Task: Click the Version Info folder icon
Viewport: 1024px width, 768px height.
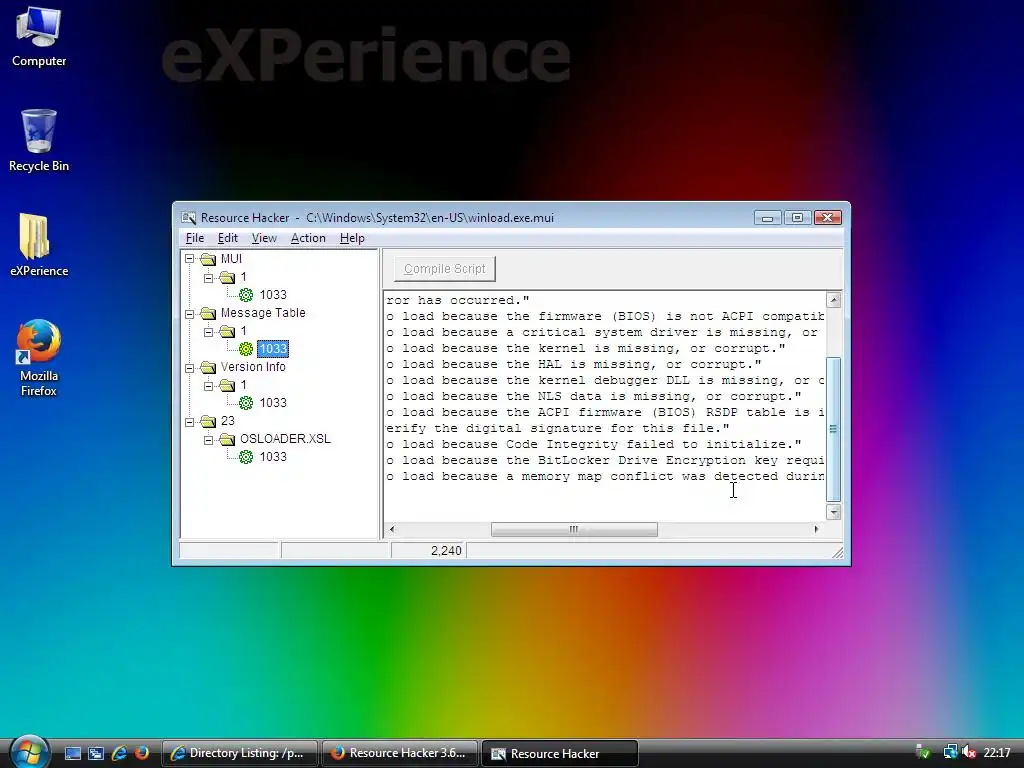Action: [208, 368]
